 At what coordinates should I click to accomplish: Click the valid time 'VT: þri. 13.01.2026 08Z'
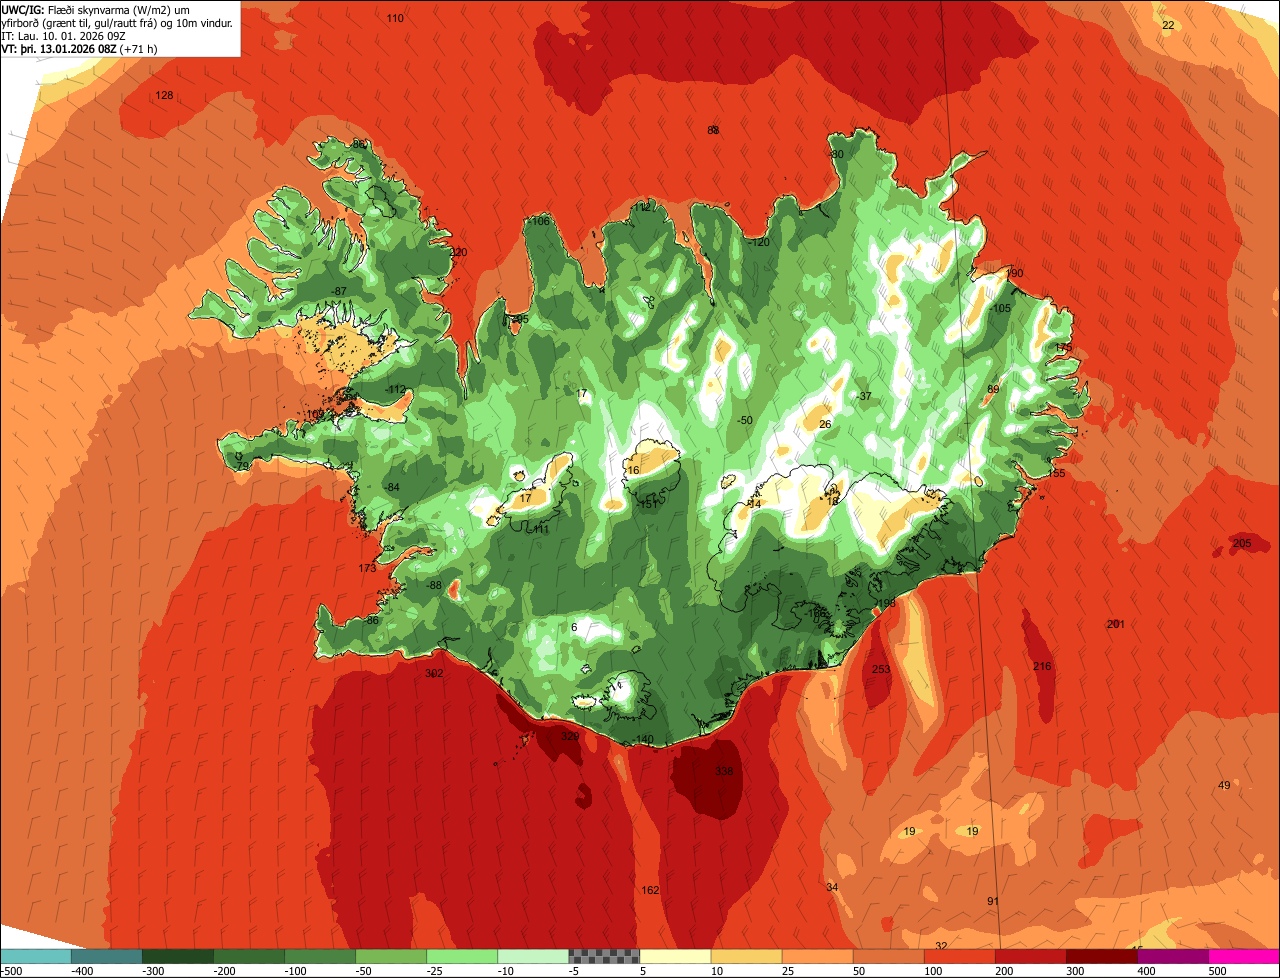coord(59,48)
